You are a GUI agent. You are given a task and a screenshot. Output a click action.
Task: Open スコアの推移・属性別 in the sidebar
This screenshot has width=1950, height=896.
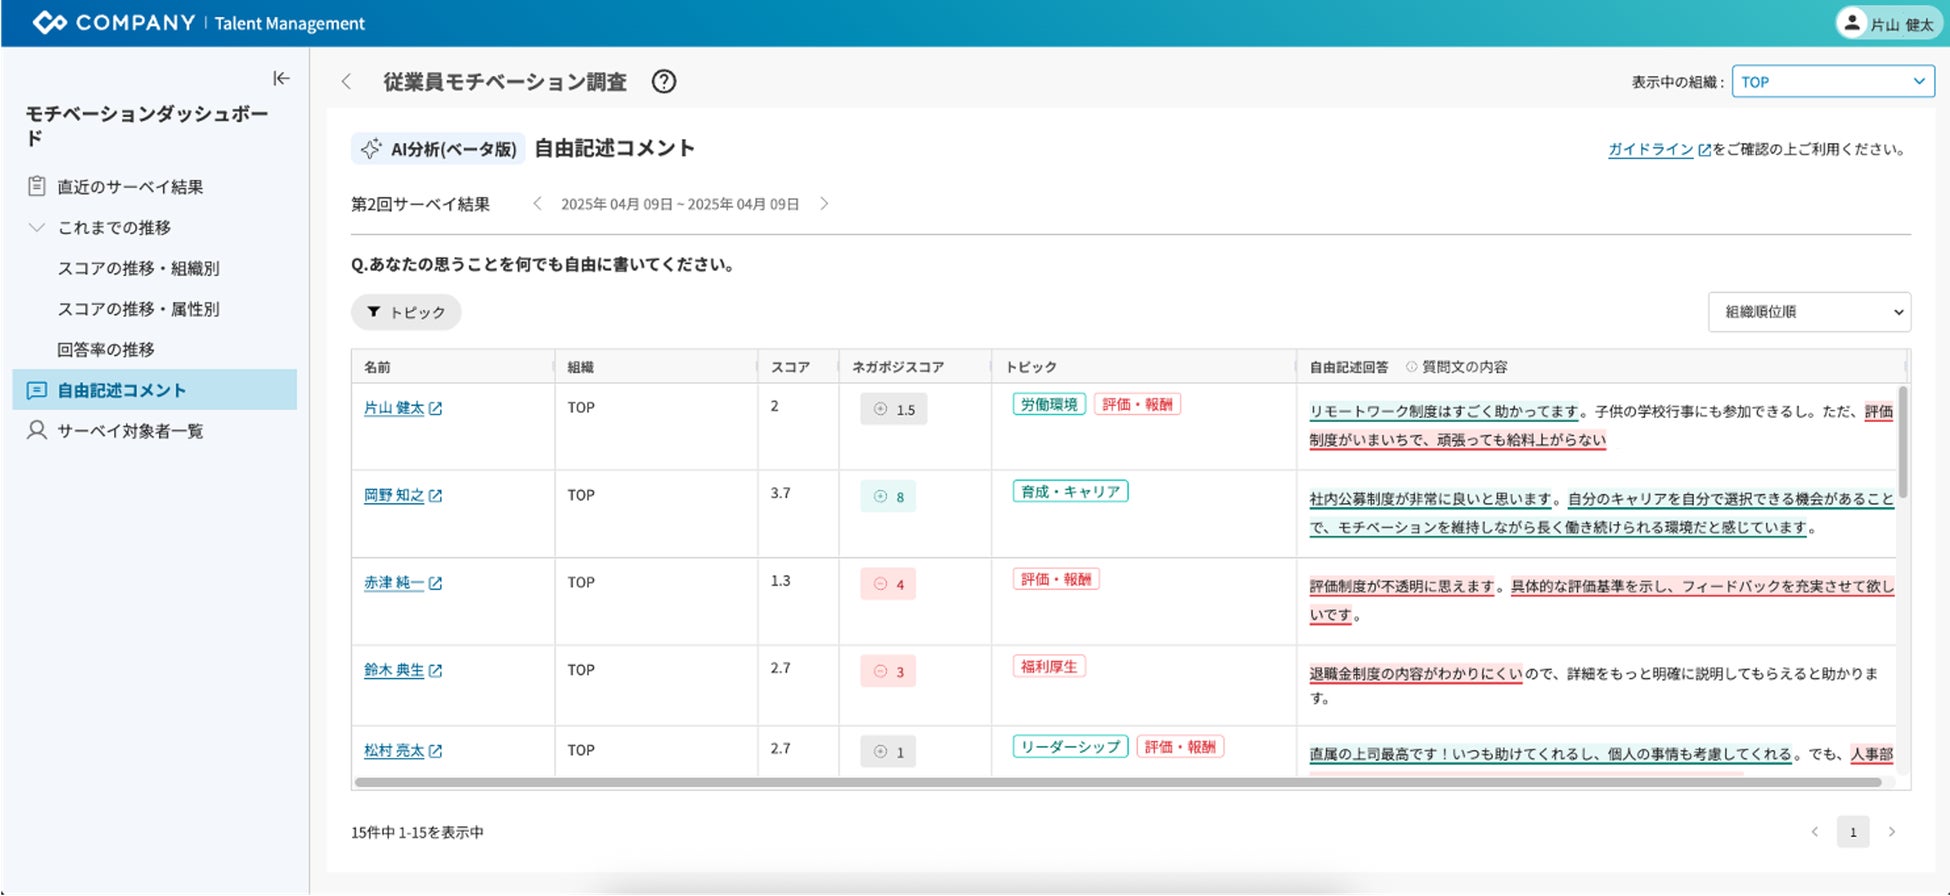(x=138, y=309)
